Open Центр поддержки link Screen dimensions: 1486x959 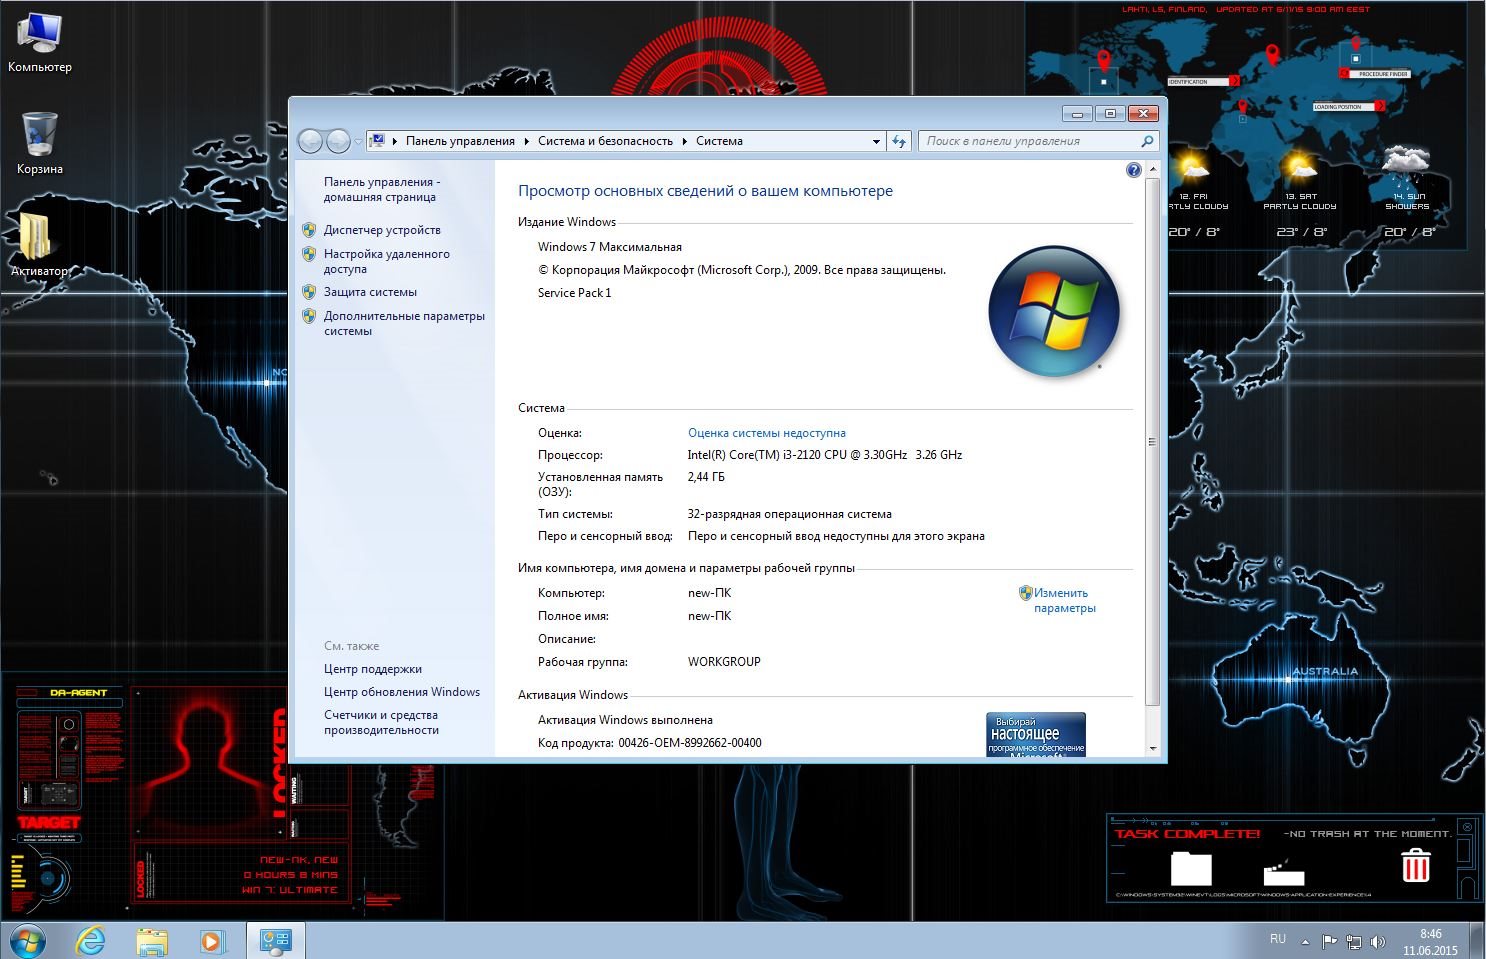tap(373, 669)
